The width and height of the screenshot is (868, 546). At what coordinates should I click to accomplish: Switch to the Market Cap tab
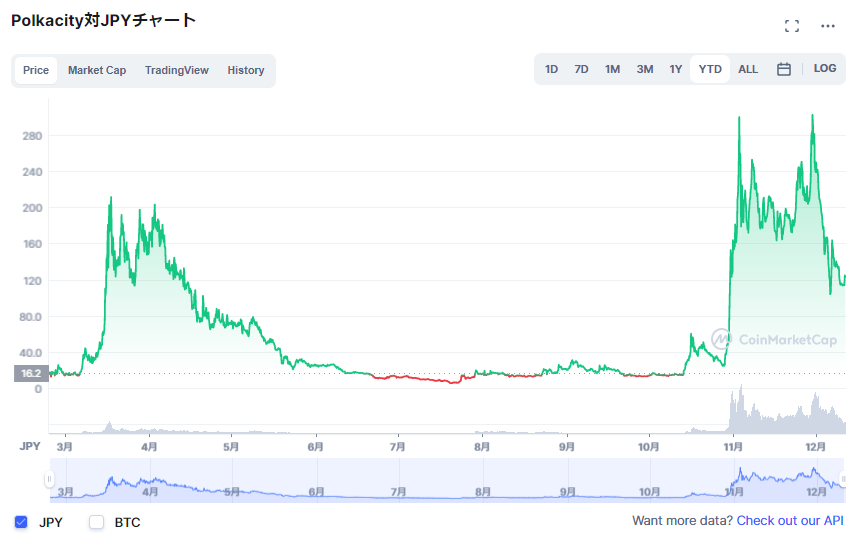tap(97, 70)
